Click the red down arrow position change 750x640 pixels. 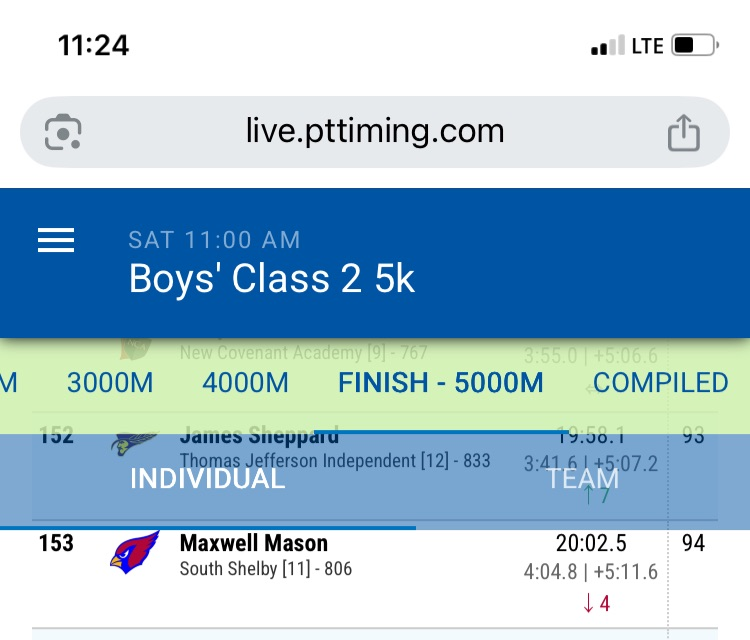(596, 603)
